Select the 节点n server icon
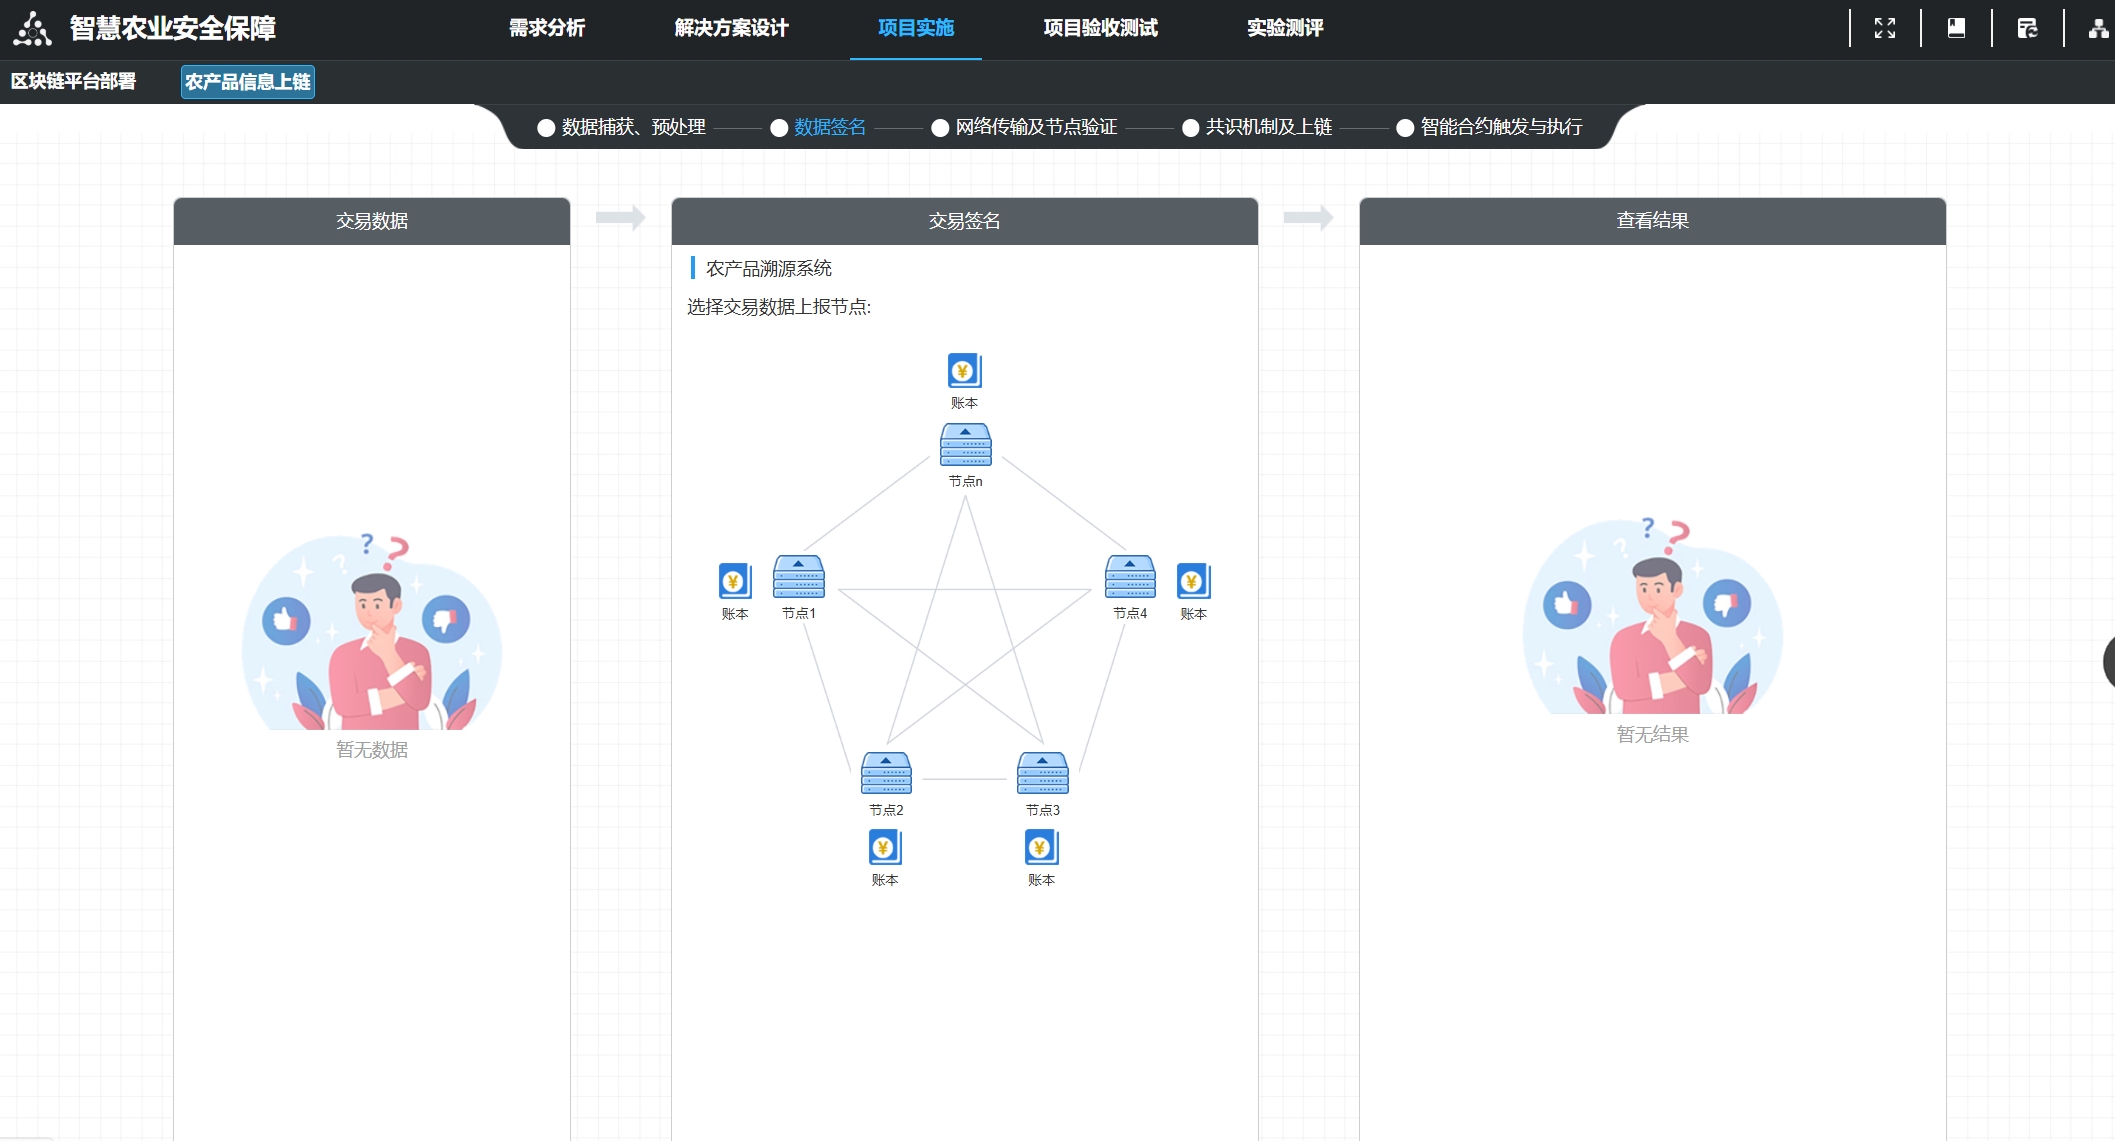 pyautogui.click(x=965, y=445)
